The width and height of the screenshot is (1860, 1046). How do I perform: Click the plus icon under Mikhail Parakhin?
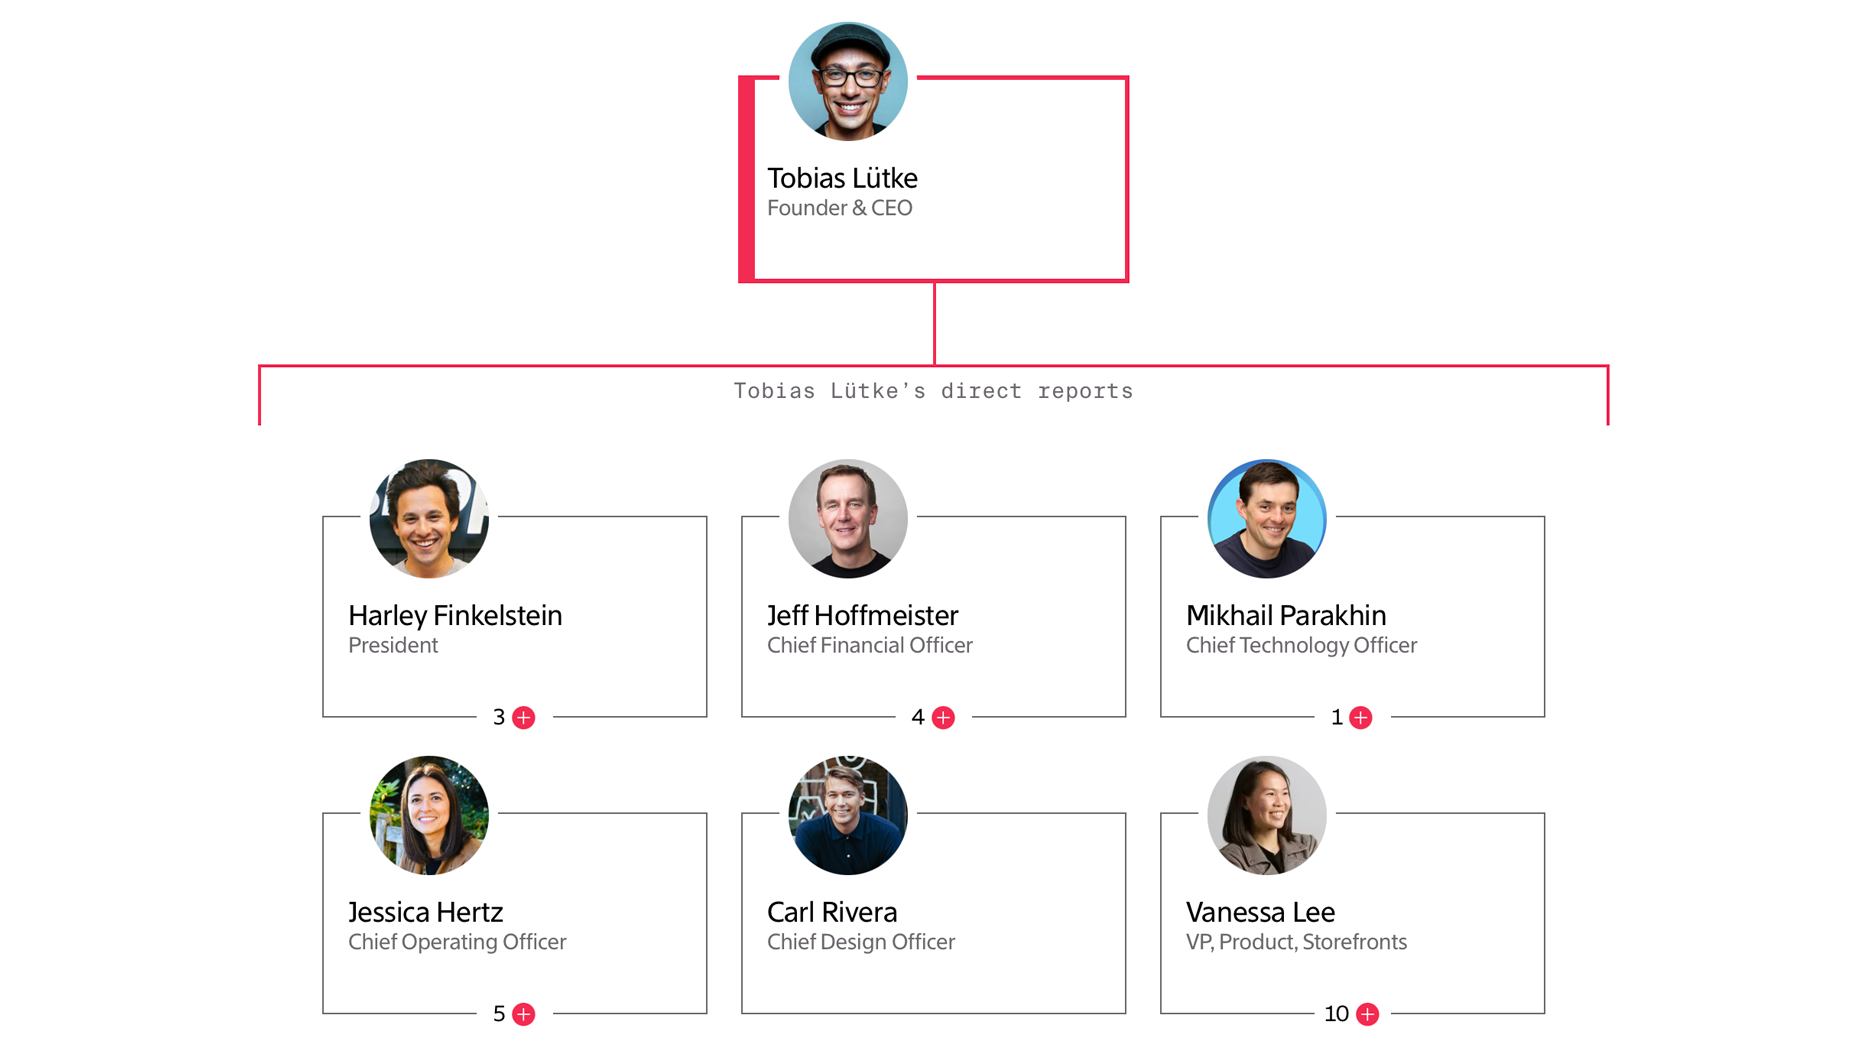click(x=1360, y=718)
